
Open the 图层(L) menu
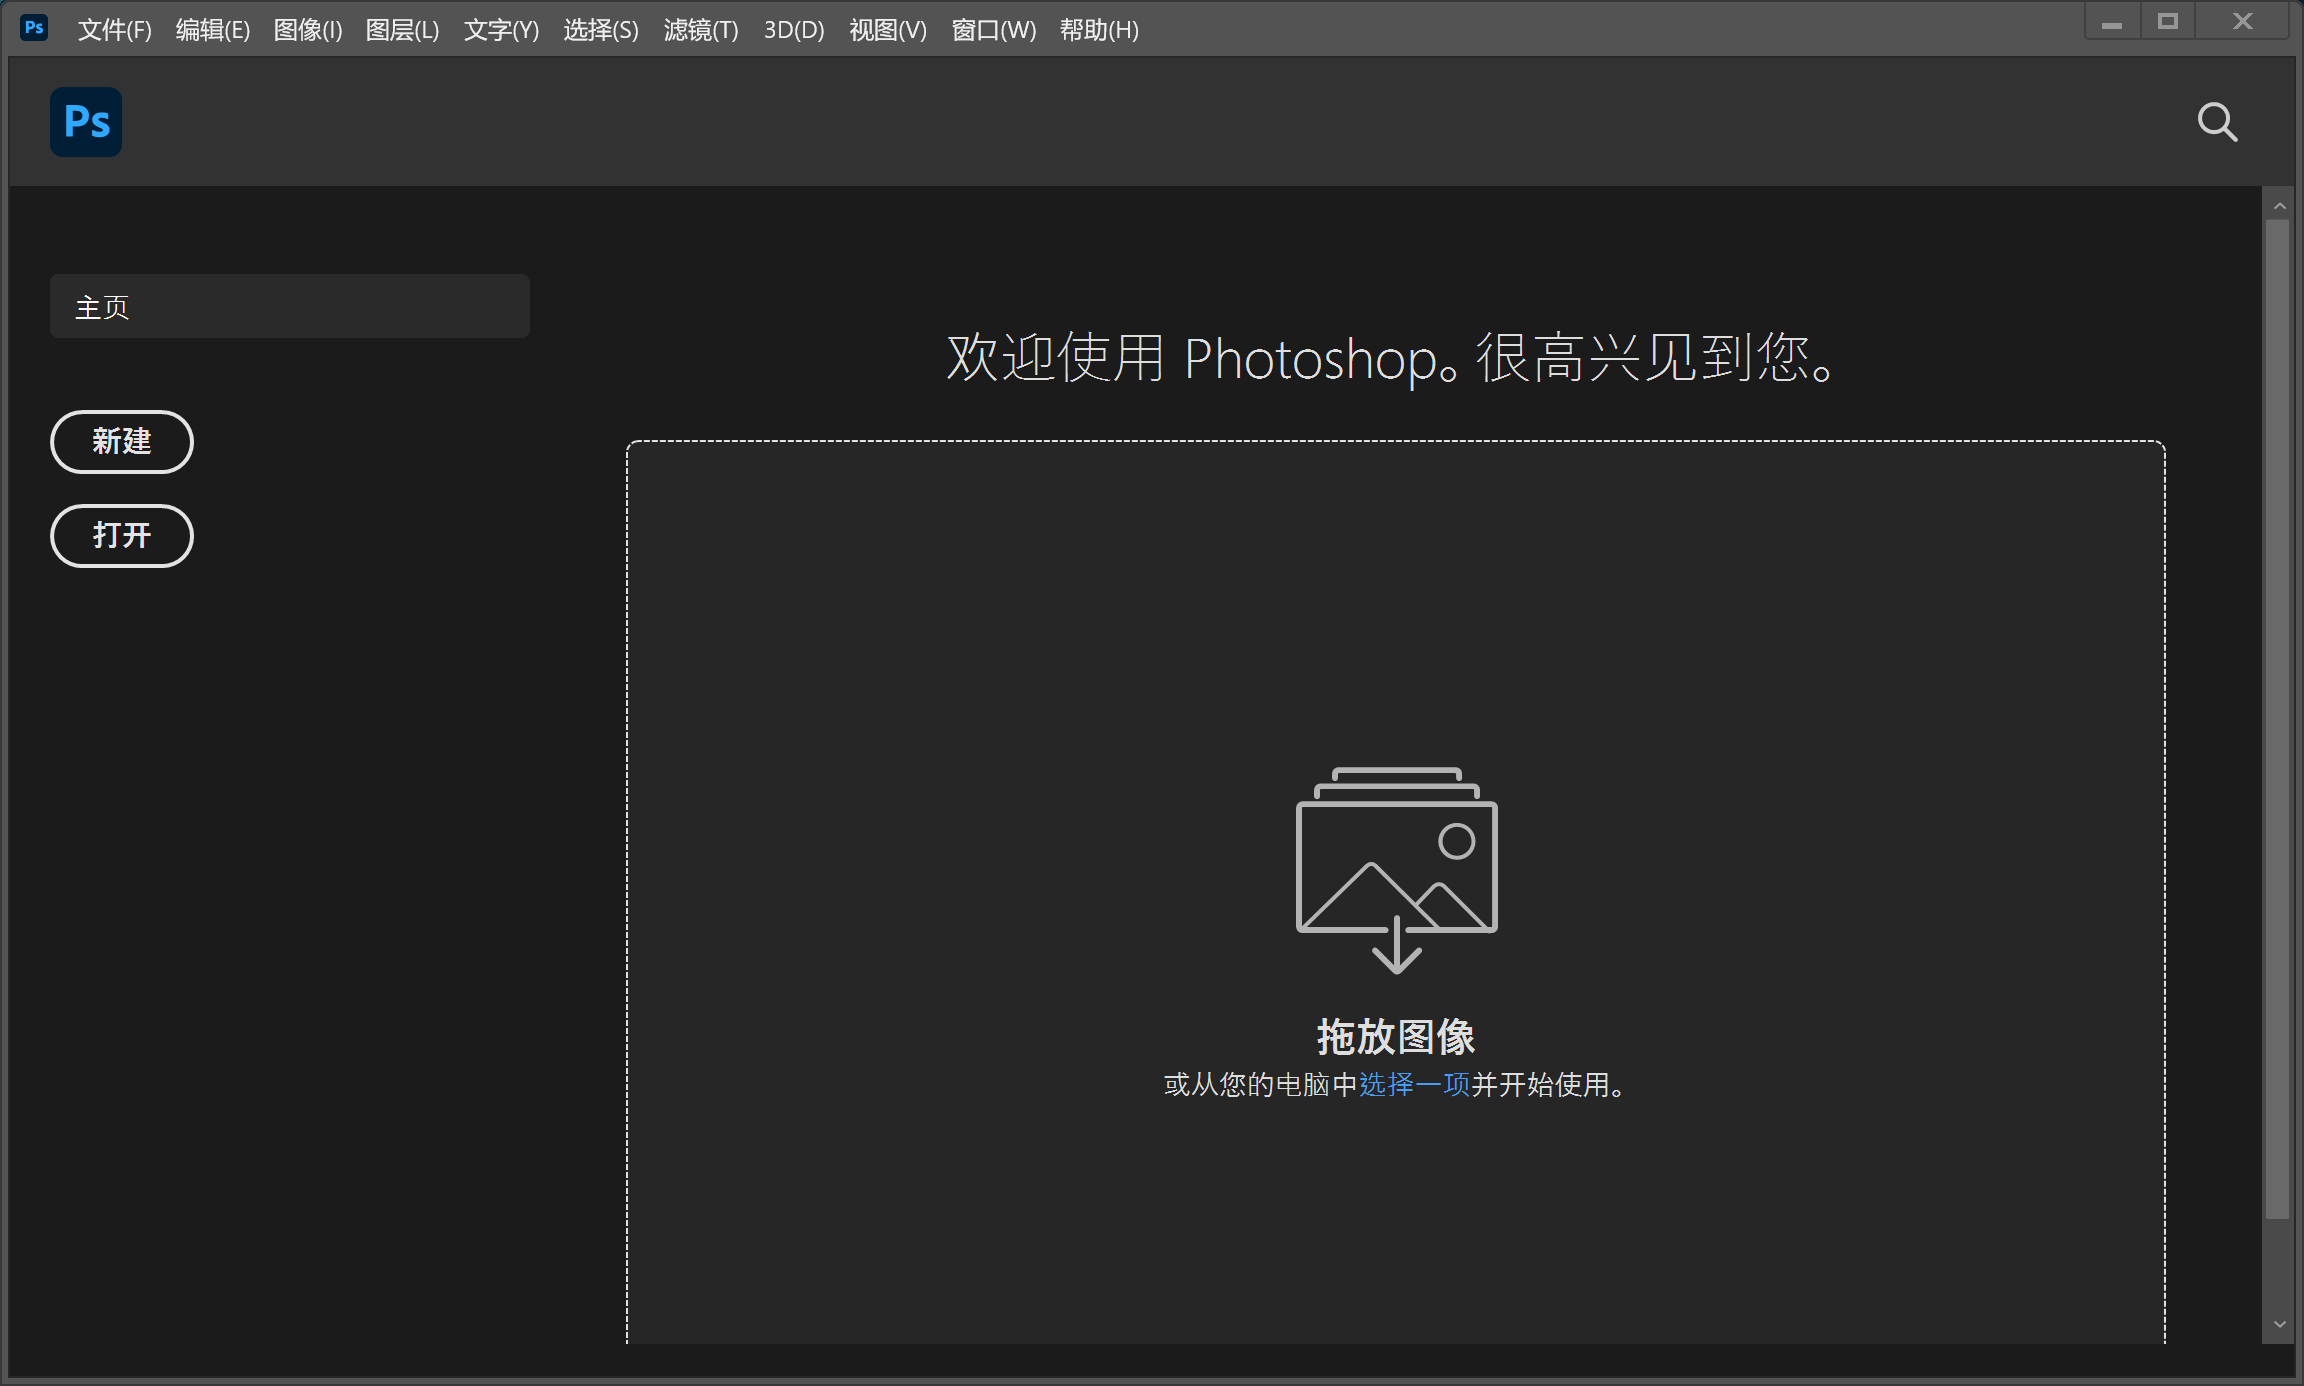[402, 30]
